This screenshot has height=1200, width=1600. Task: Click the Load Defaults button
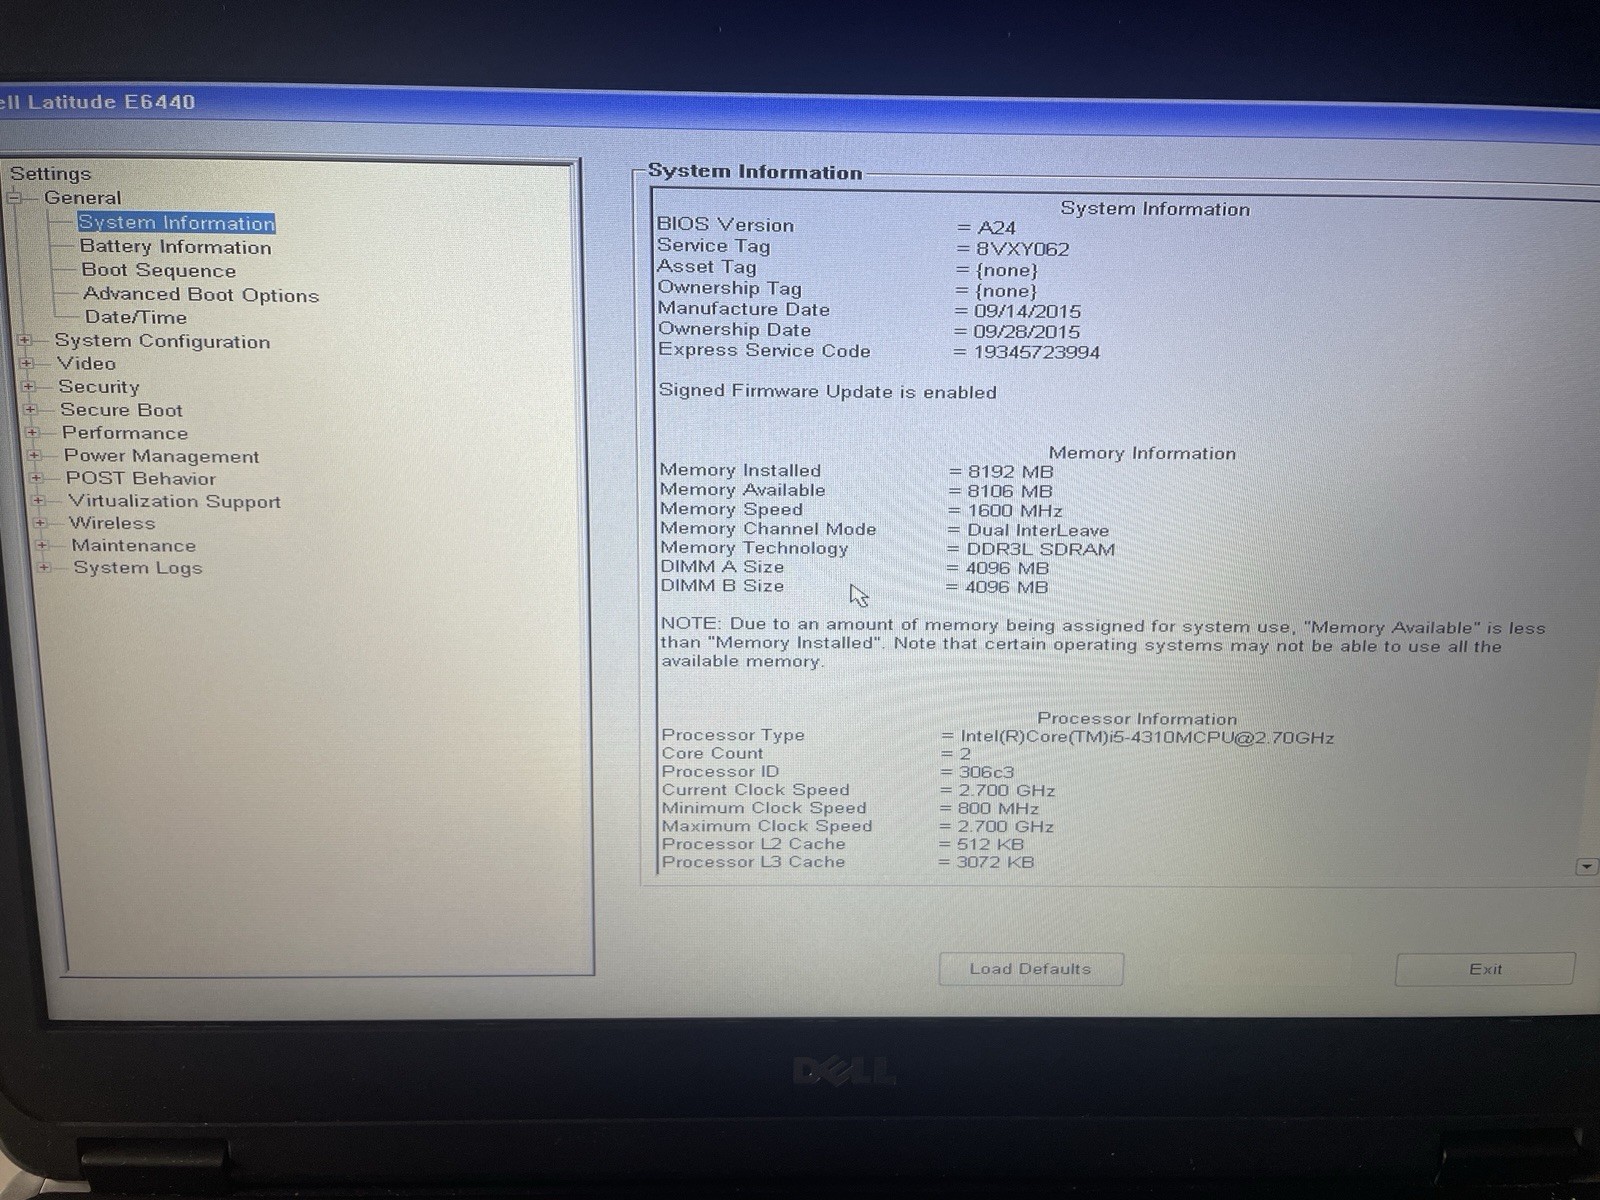click(x=1031, y=969)
